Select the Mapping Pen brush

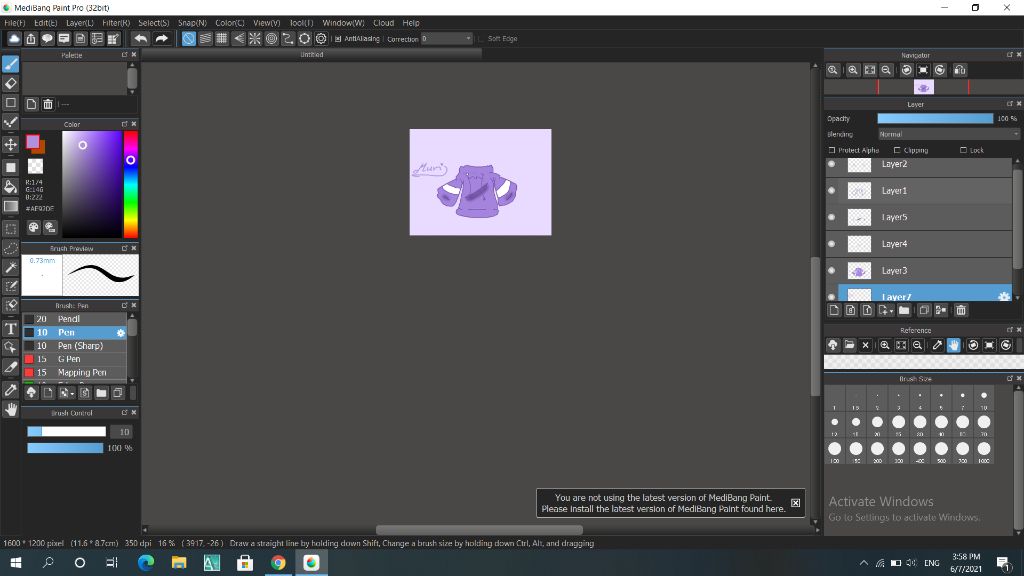[74, 372]
